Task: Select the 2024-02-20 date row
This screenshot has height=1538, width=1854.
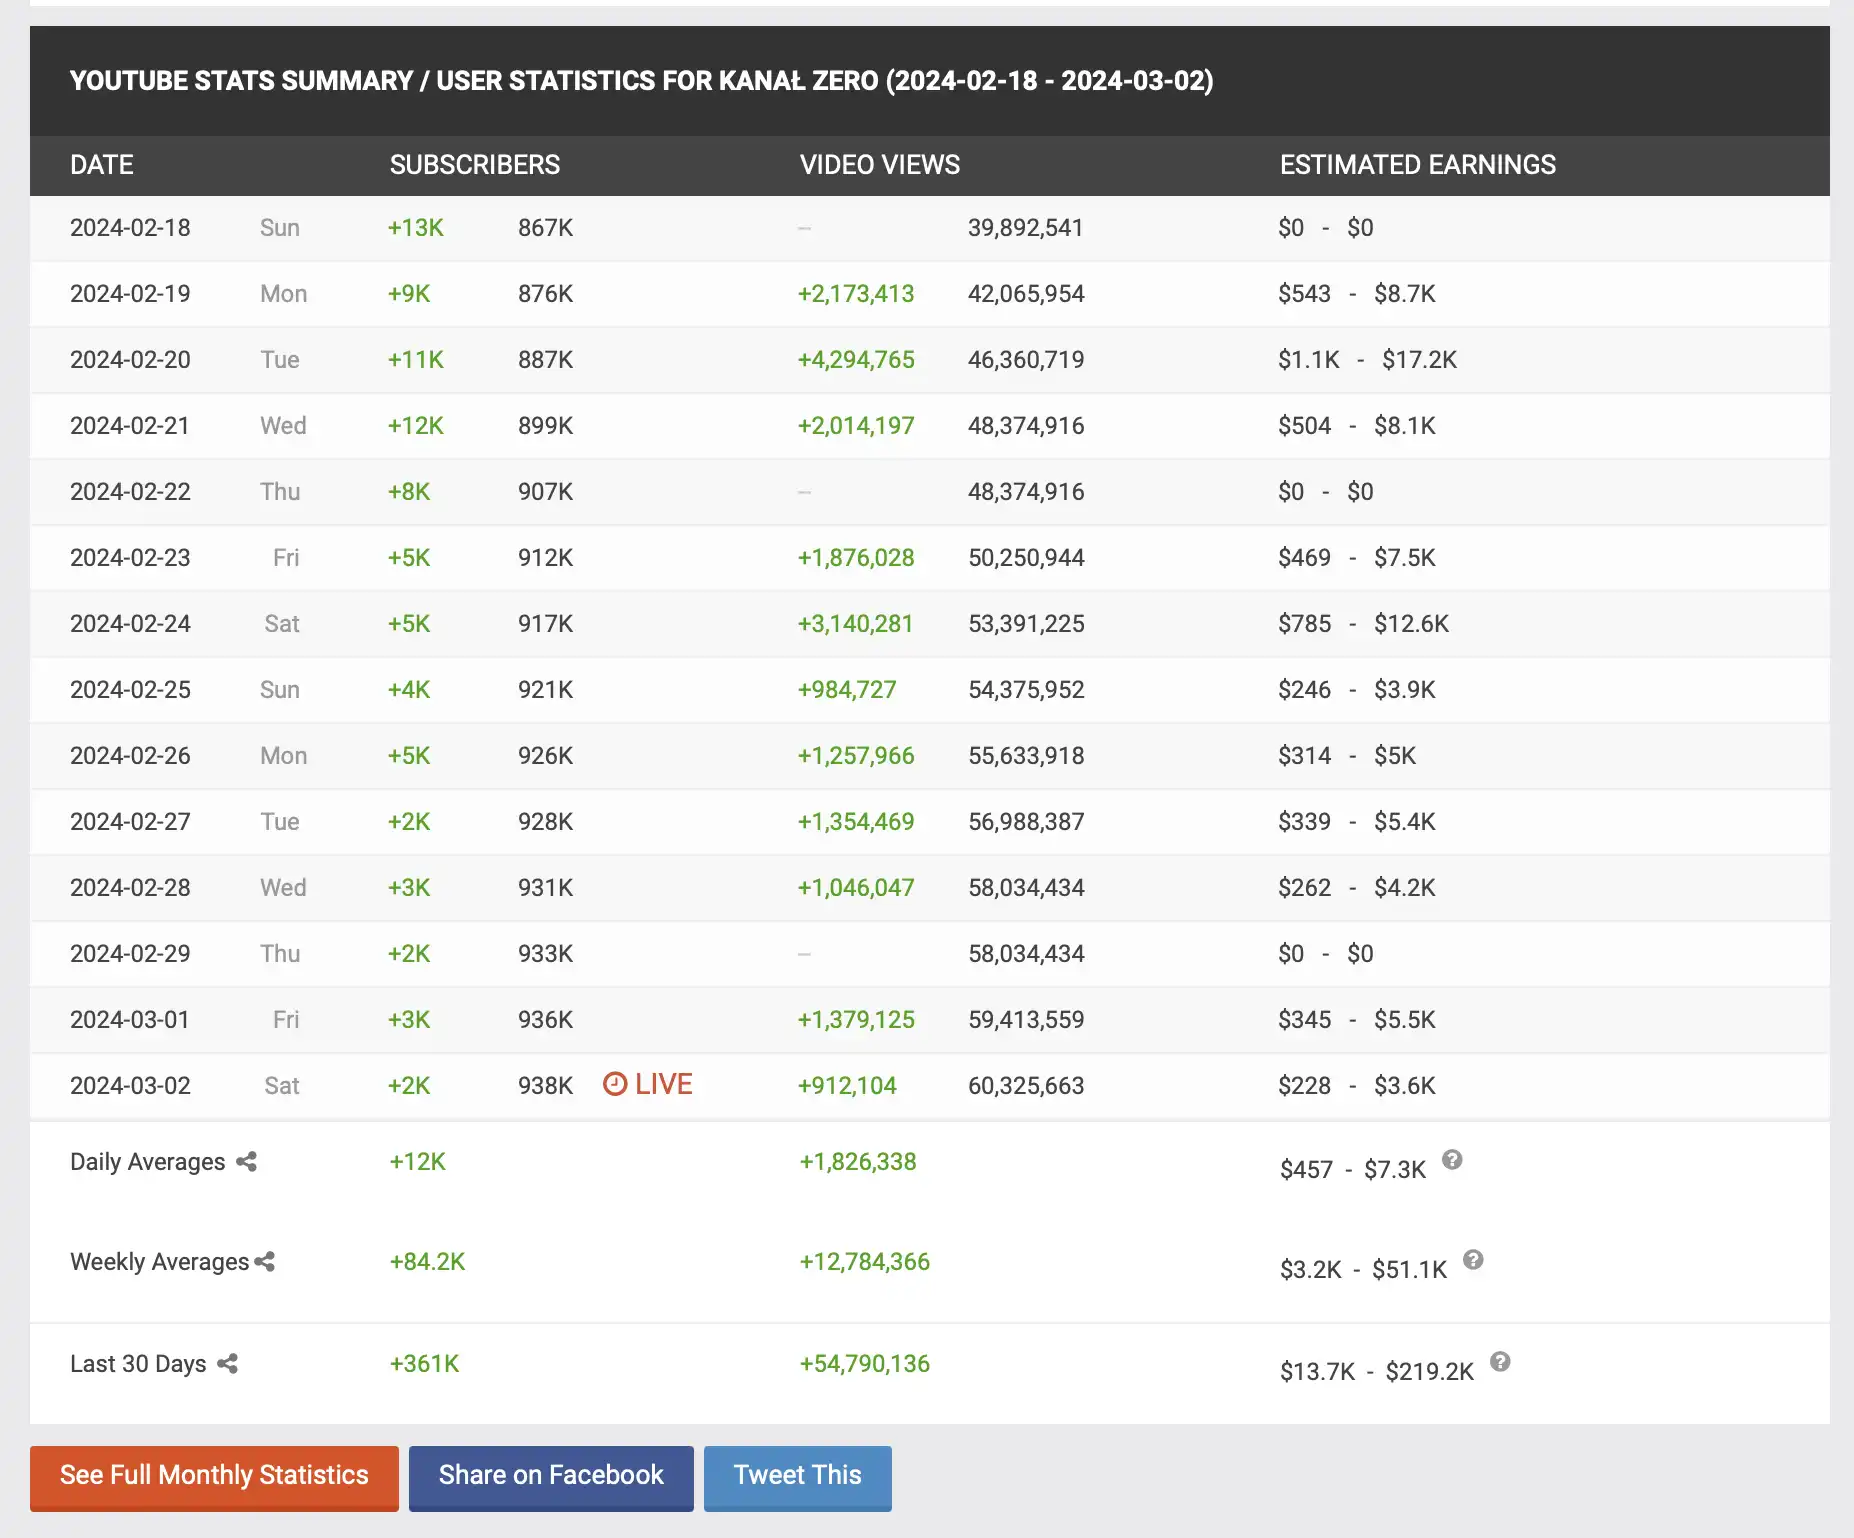Action: (x=130, y=360)
